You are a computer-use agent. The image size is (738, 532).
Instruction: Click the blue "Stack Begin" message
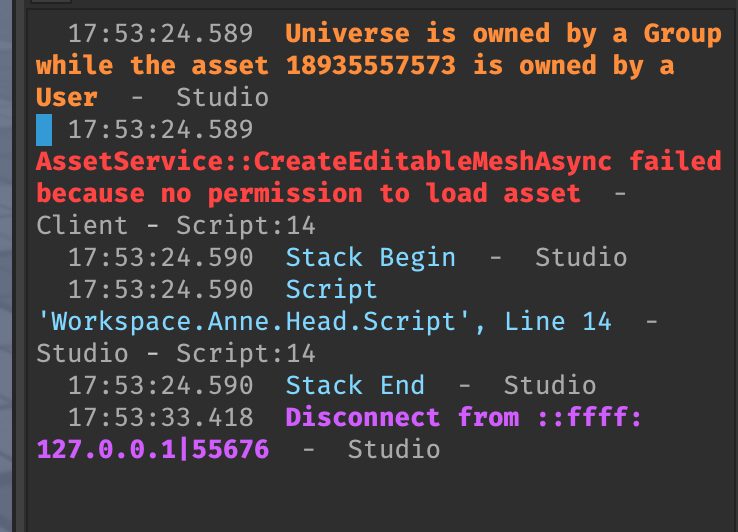point(370,258)
